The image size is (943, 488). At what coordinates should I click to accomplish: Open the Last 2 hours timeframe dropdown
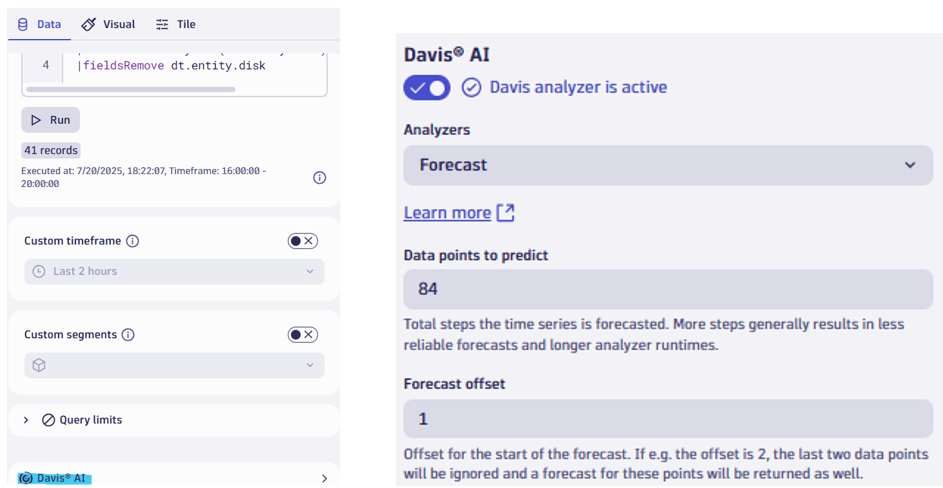pos(174,271)
